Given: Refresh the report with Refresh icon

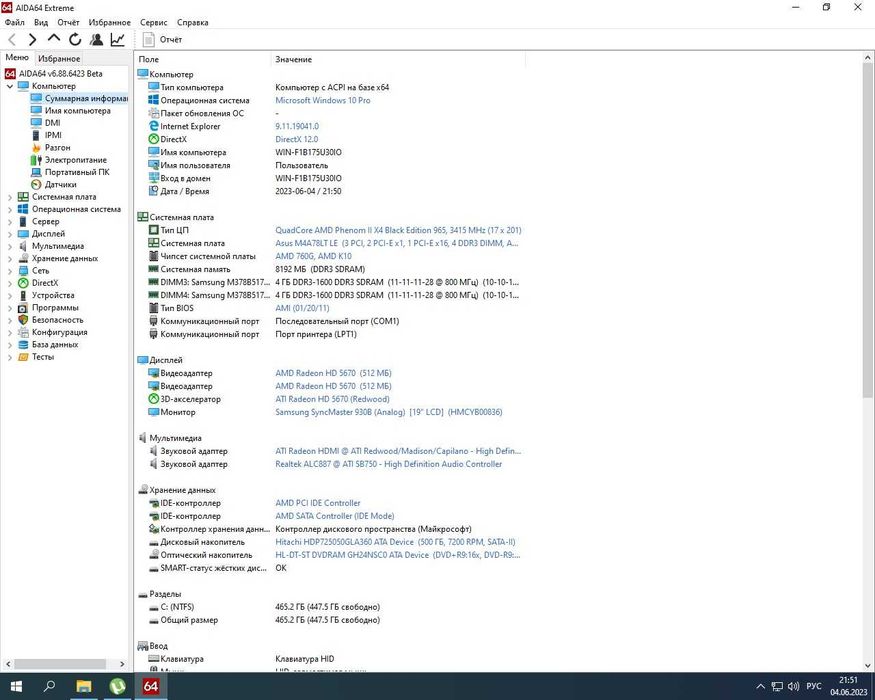Looking at the screenshot, I should [75, 40].
